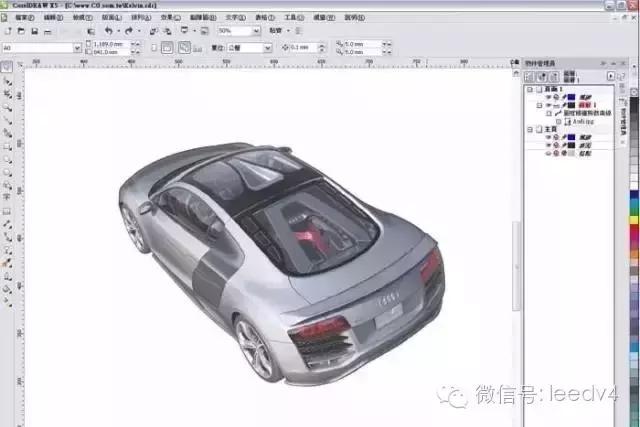Set page to landscape orientation
640x427 pixels.
(167, 48)
